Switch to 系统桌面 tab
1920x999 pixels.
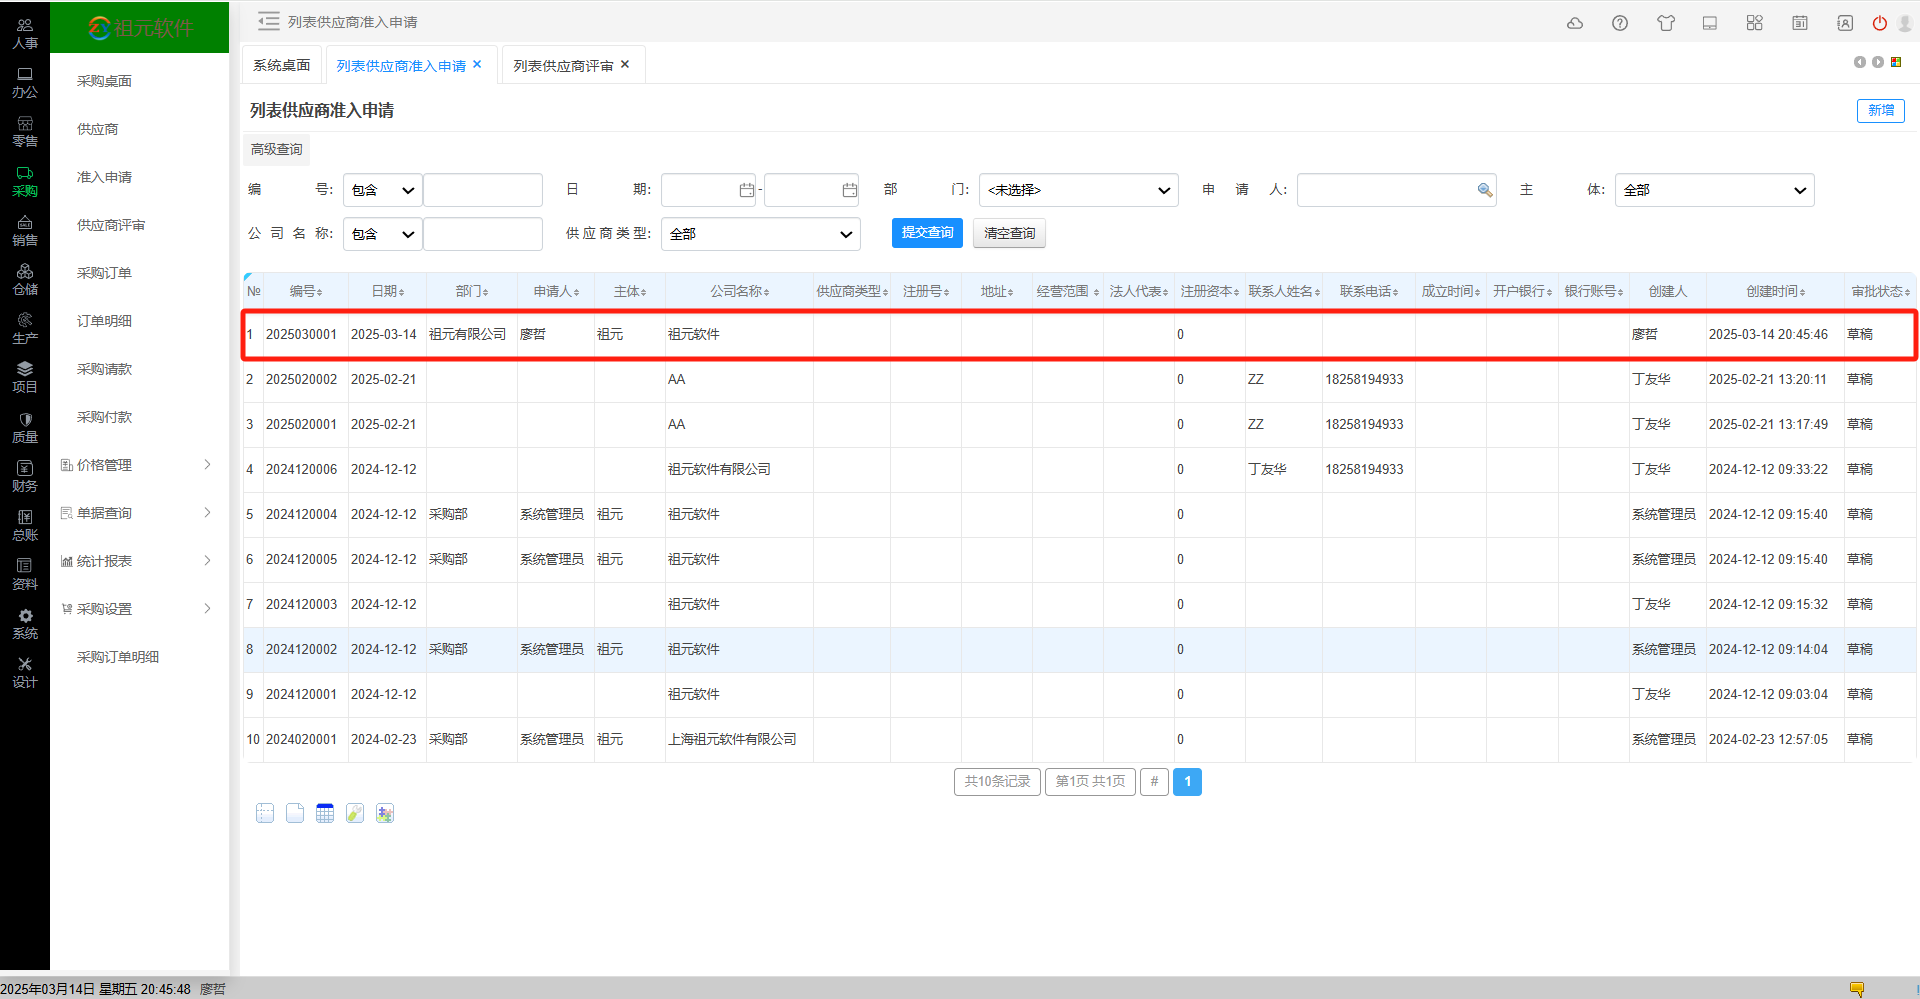tap(282, 65)
